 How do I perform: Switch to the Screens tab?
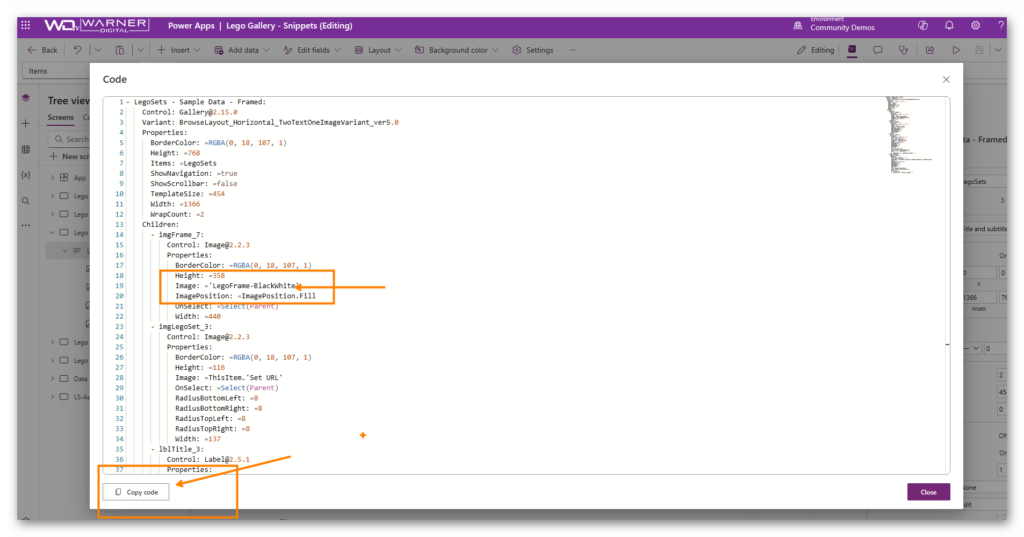pos(61,118)
